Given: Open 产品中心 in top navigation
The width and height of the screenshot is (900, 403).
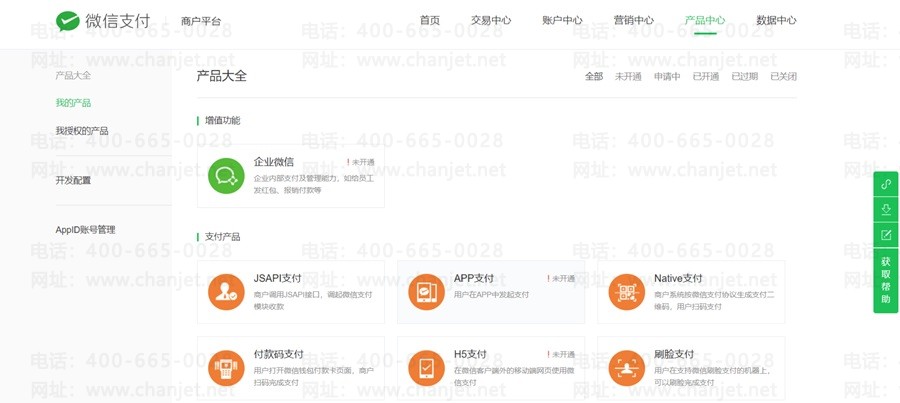Looking at the screenshot, I should (x=705, y=20).
